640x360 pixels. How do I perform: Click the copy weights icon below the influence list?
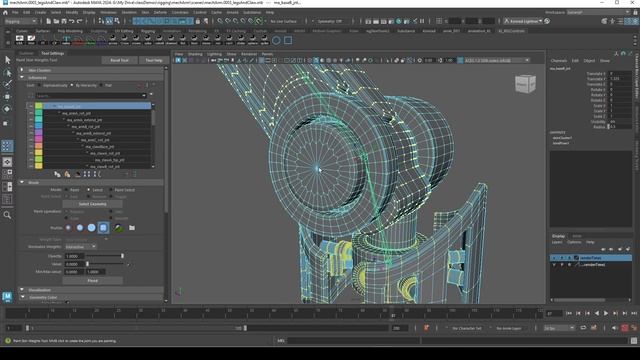(57, 174)
